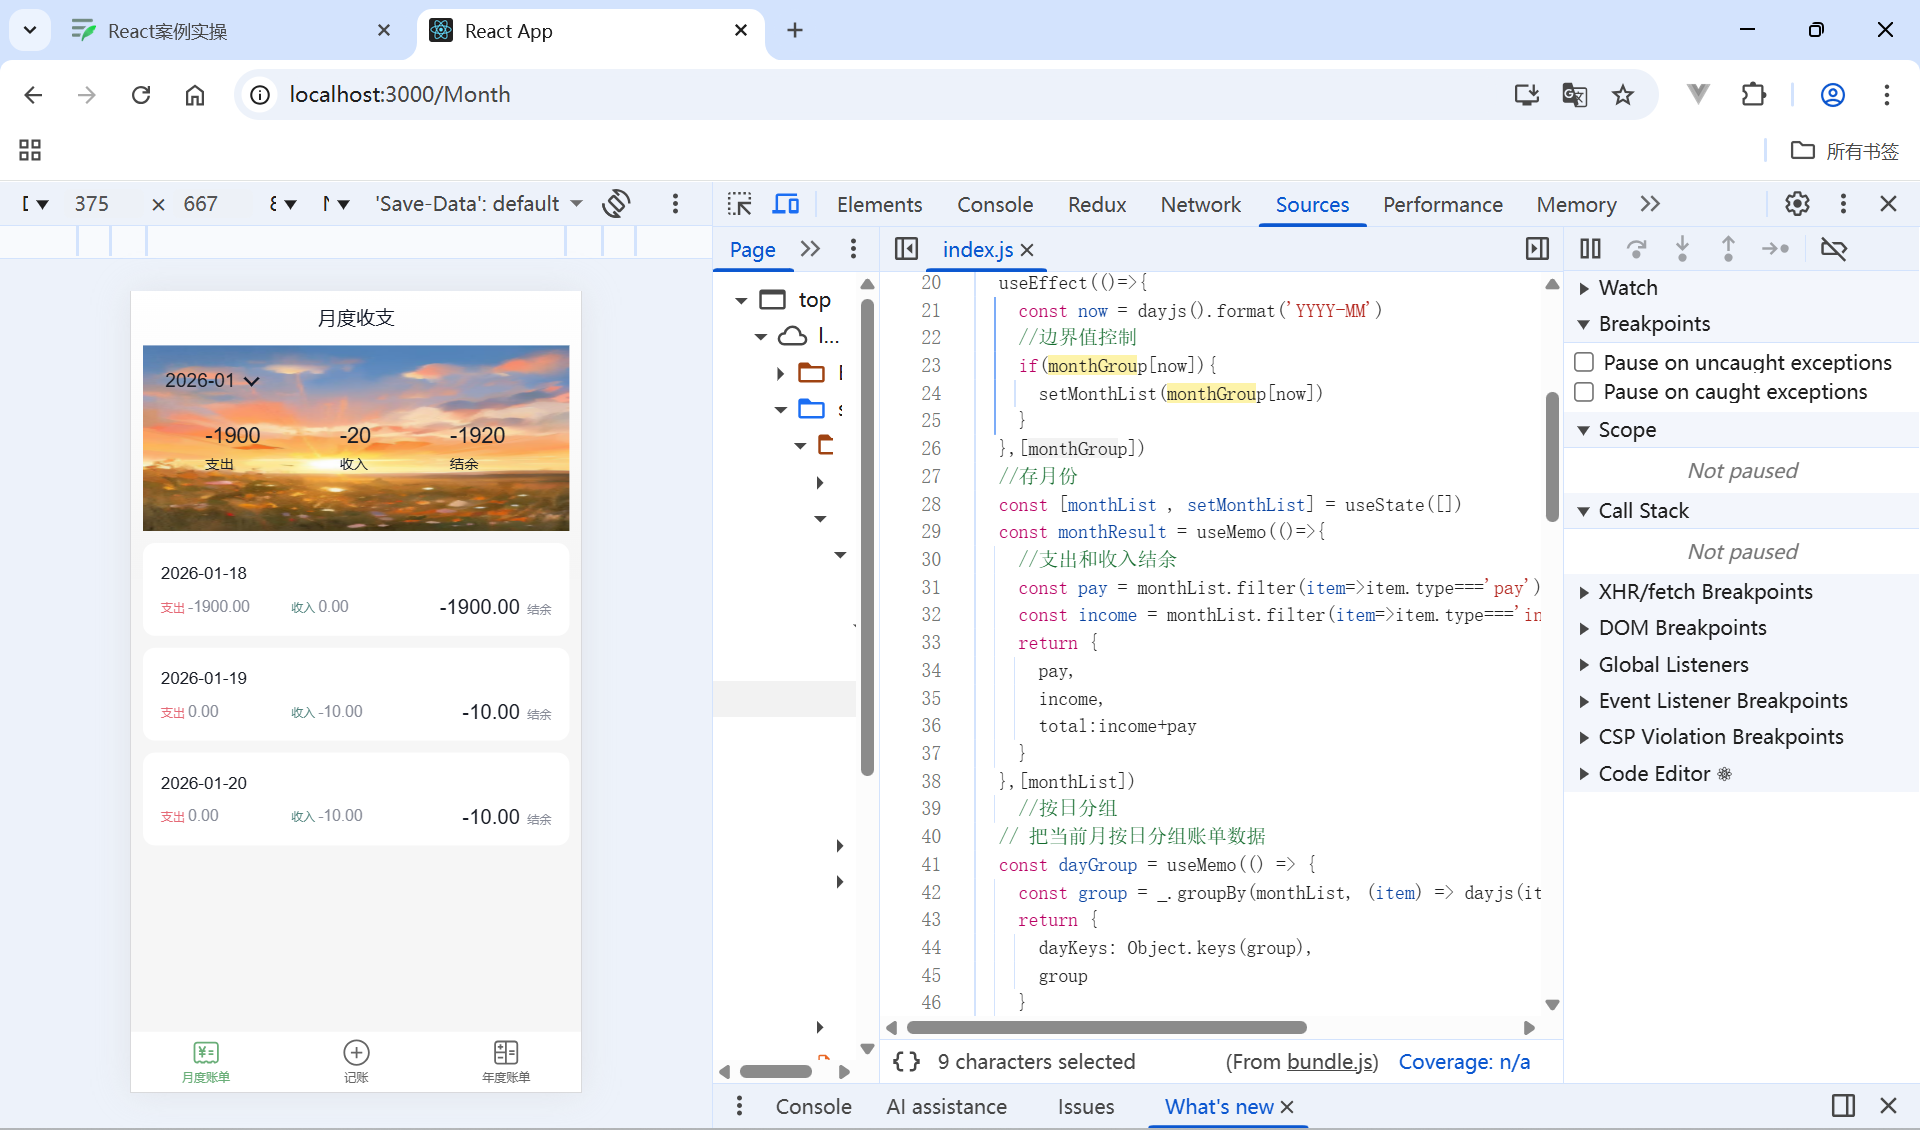Open the Console panel tab
1920x1130 pixels.
(994, 204)
